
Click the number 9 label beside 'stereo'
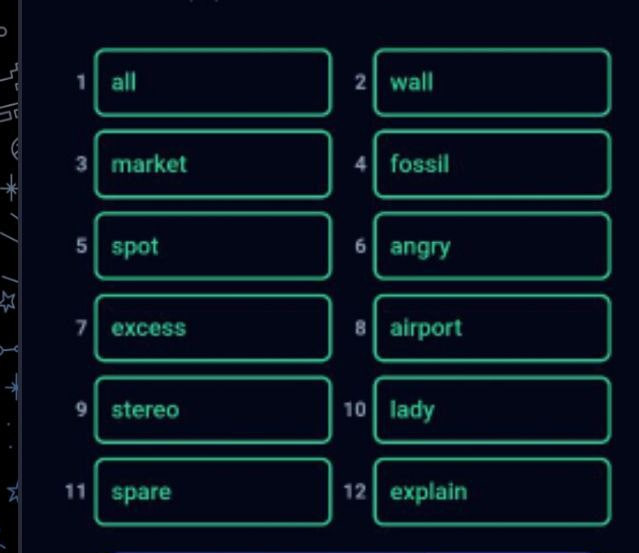tap(81, 410)
